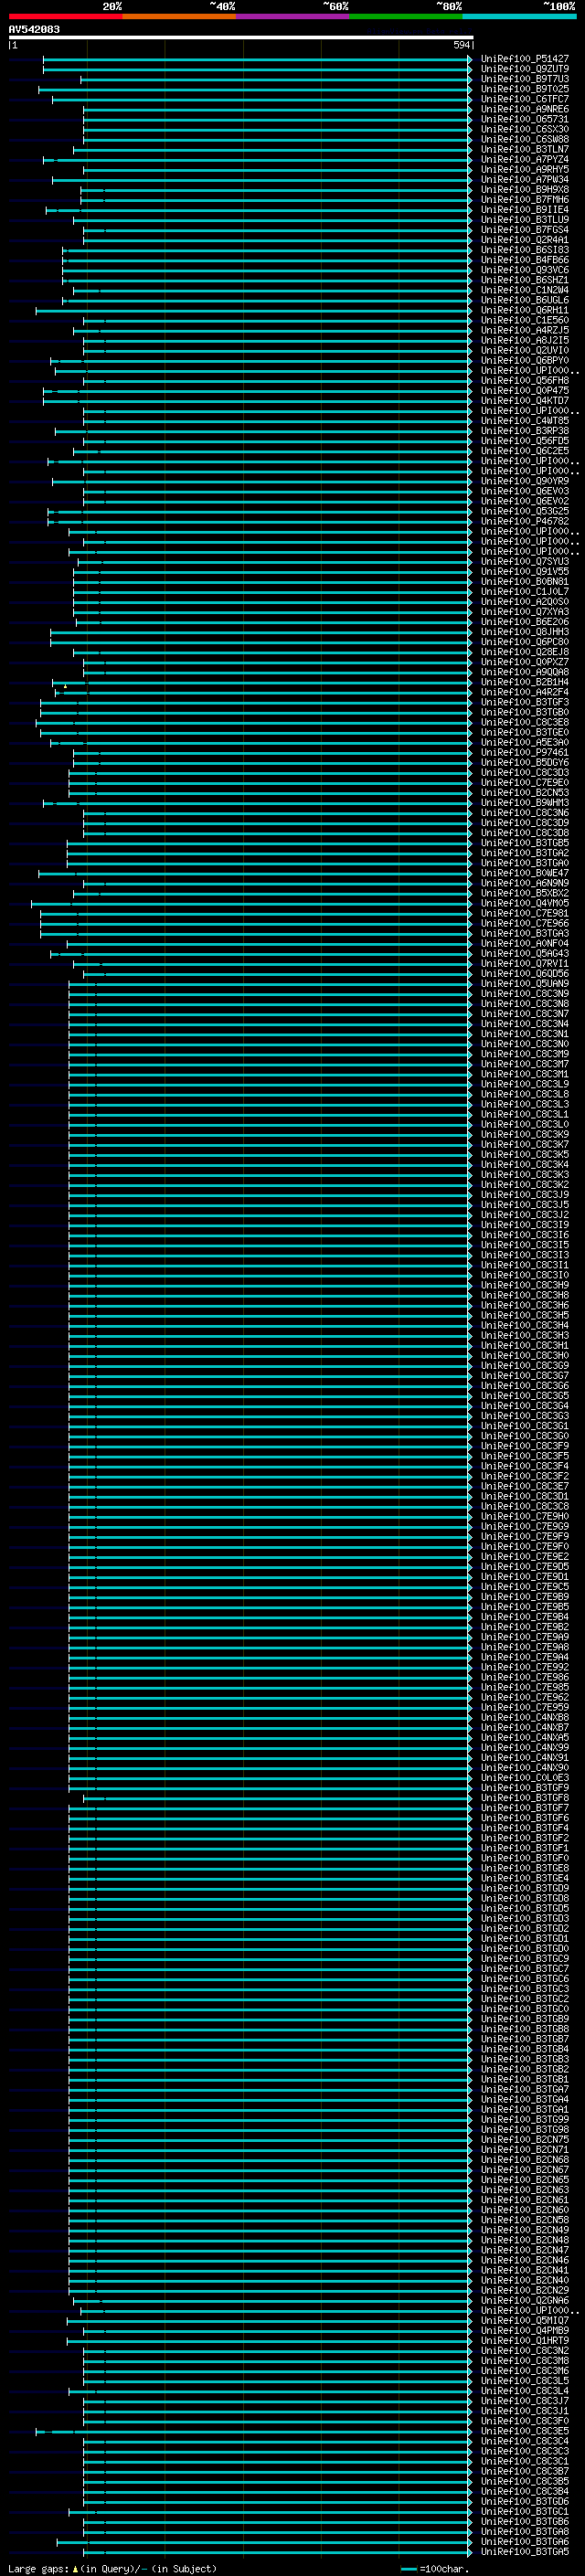Click the UniRef100_Q5UAN9 label
Screen dimensions: 585x2576
[x=525, y=984]
